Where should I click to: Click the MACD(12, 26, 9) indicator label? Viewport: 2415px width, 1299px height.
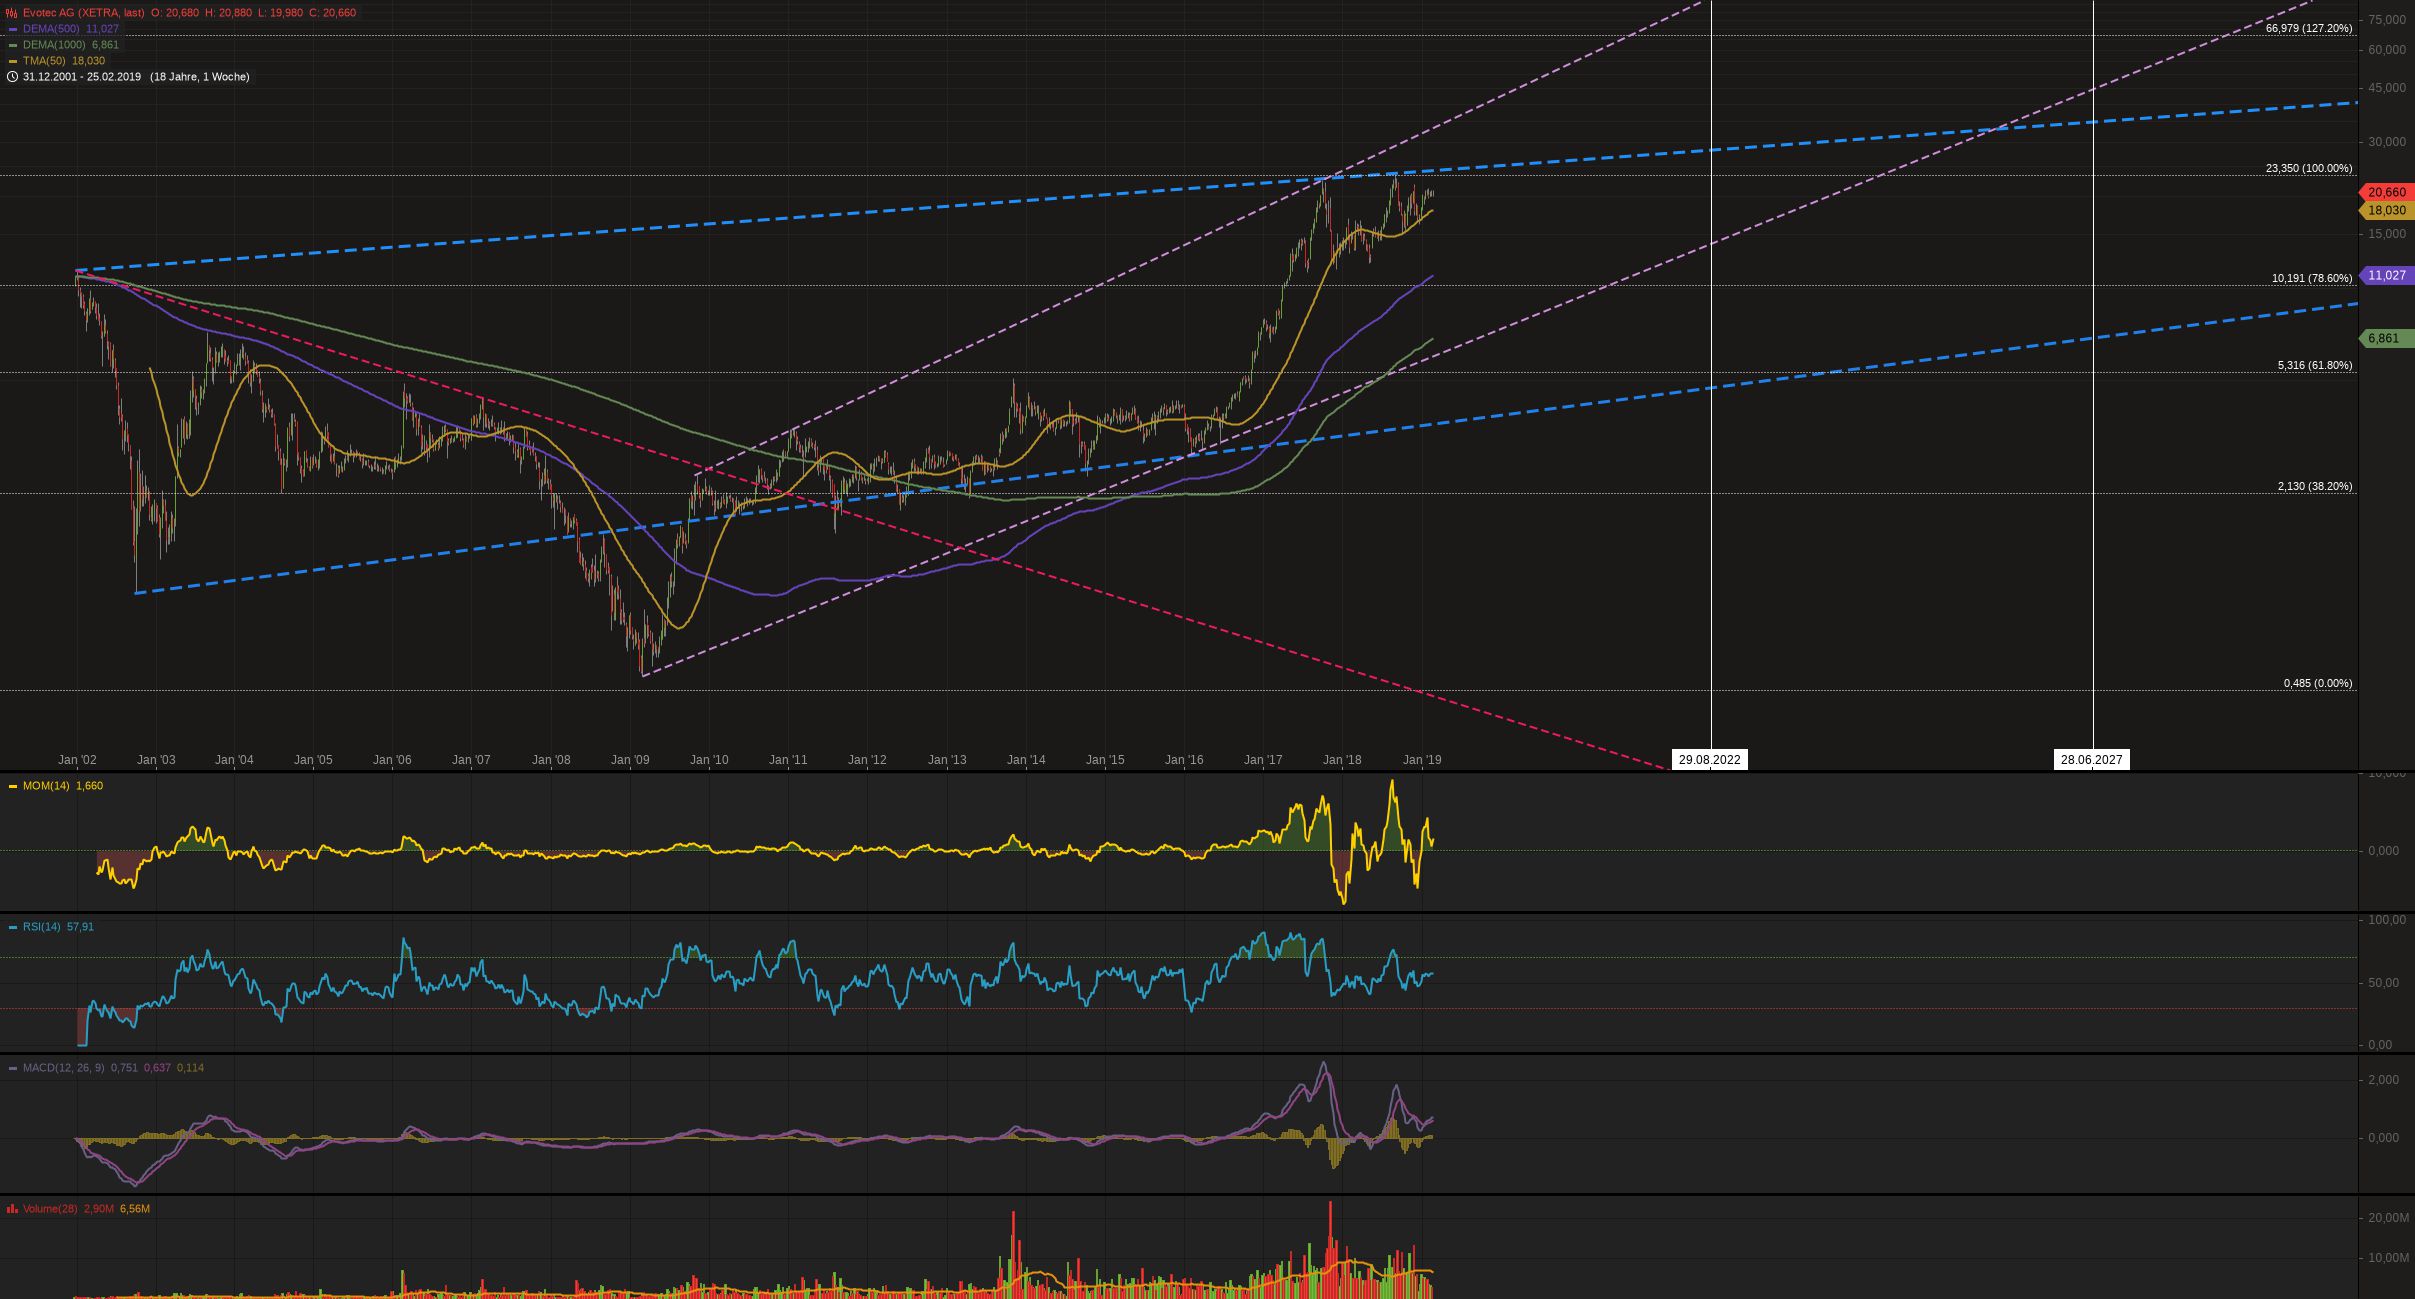tap(63, 1068)
